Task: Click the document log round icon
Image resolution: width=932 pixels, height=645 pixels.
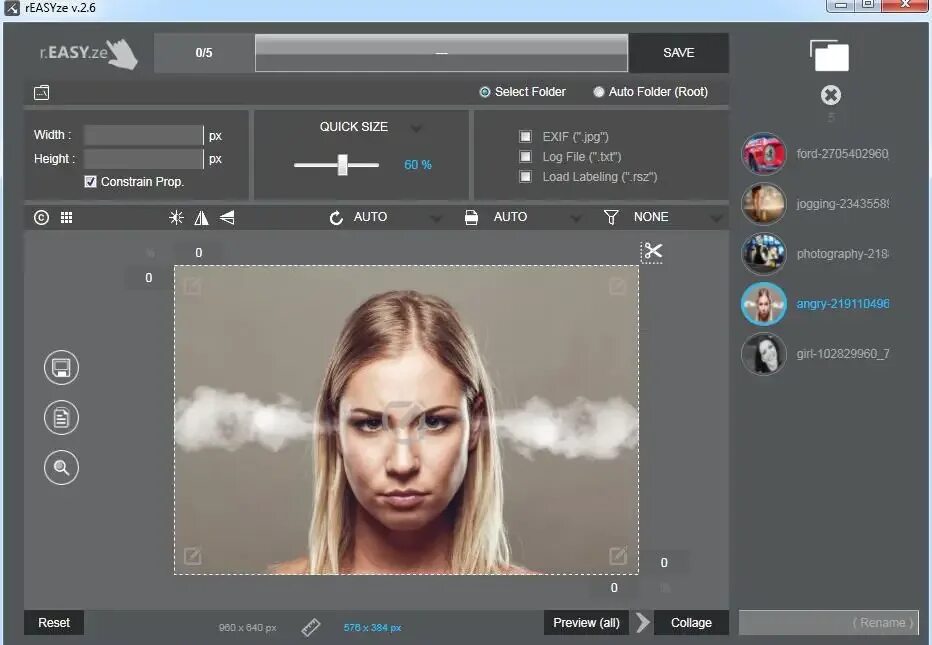Action: pos(61,417)
